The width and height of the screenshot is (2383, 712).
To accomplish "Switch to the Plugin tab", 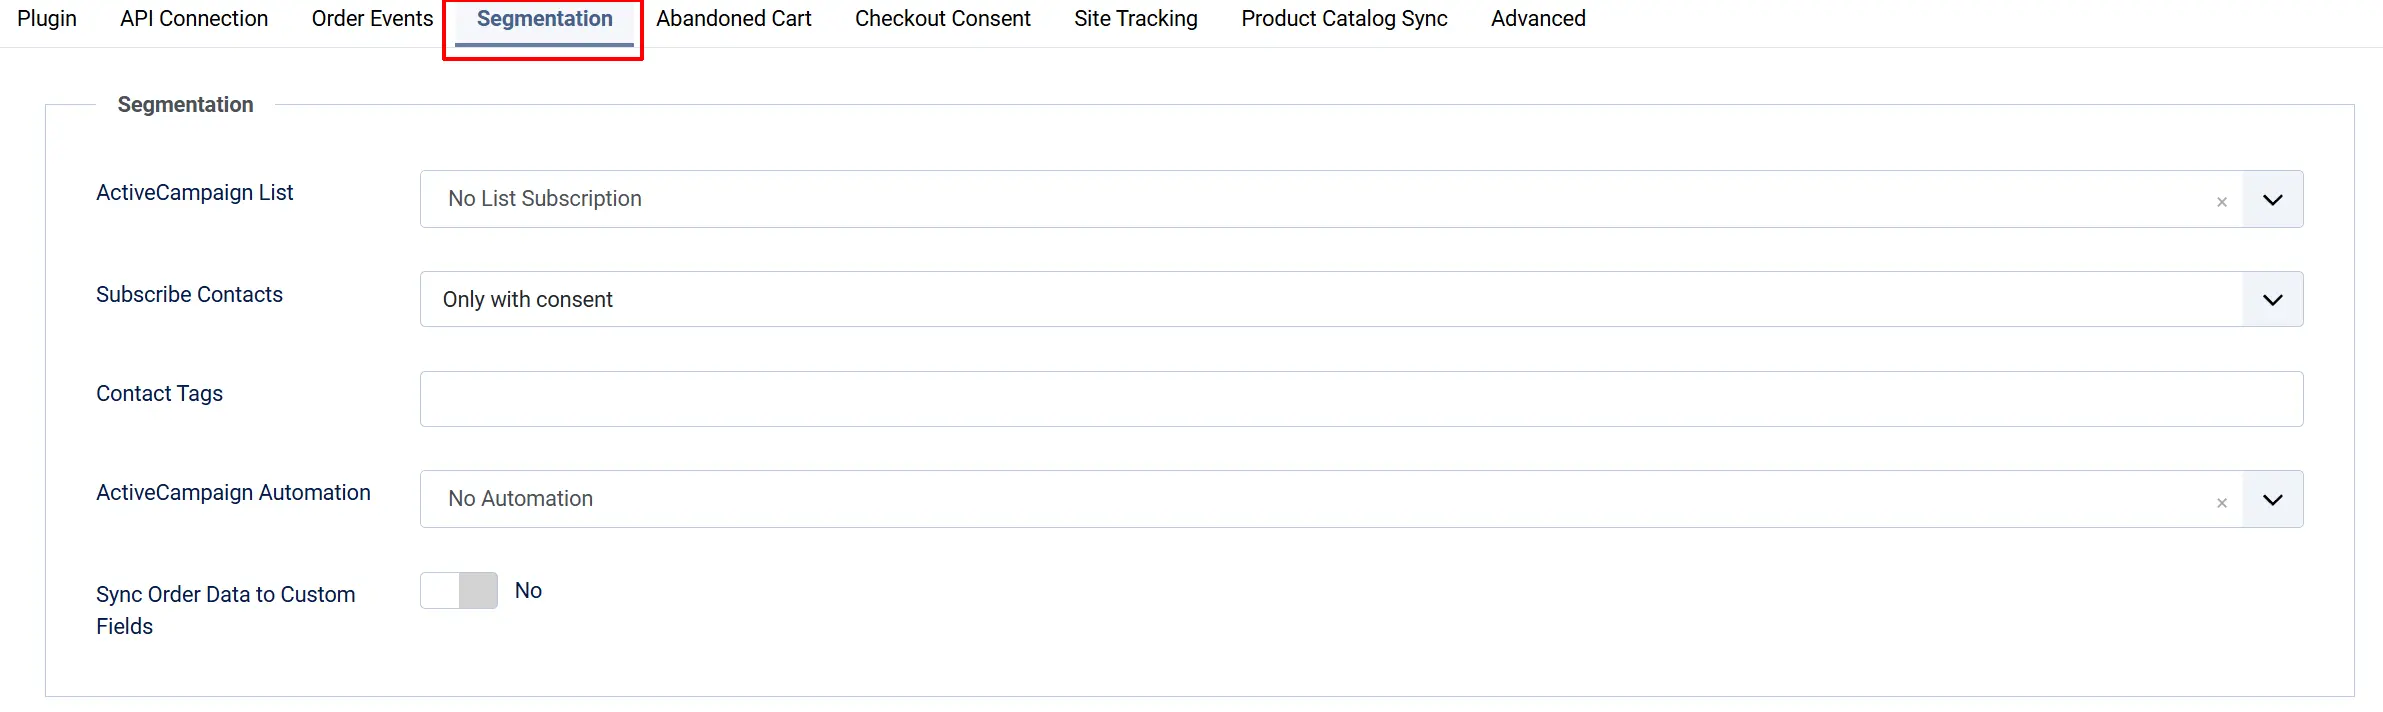I will (x=47, y=19).
